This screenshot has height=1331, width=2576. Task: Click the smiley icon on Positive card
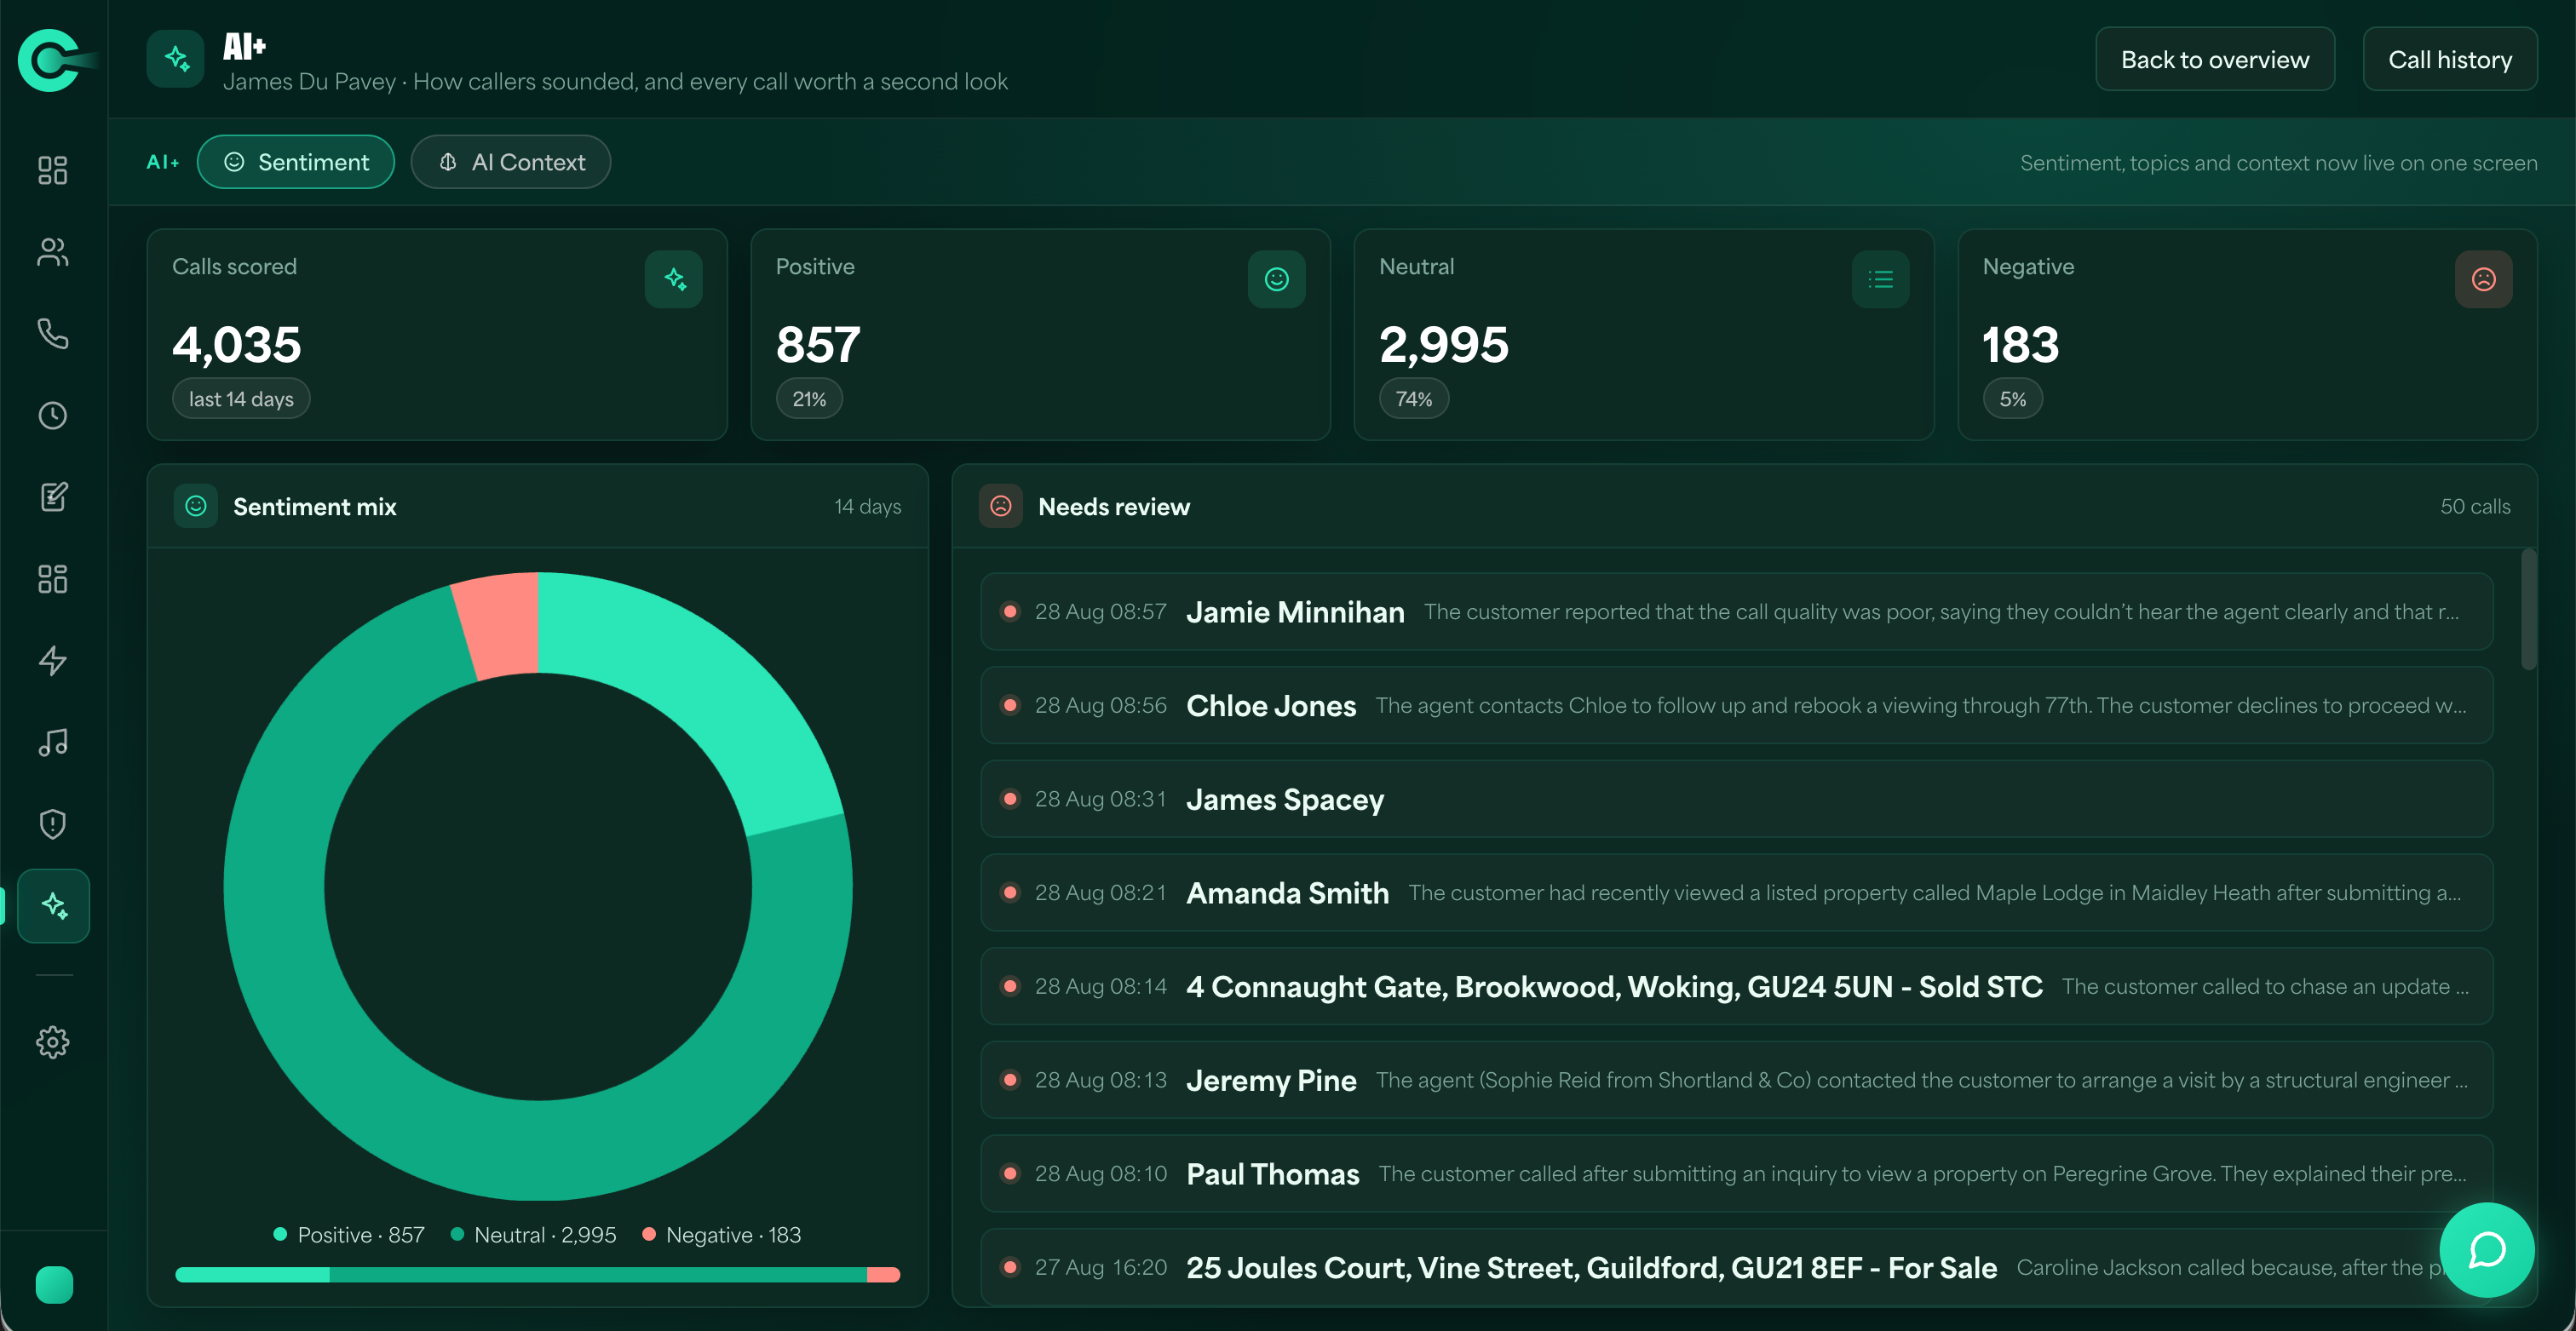1277,279
